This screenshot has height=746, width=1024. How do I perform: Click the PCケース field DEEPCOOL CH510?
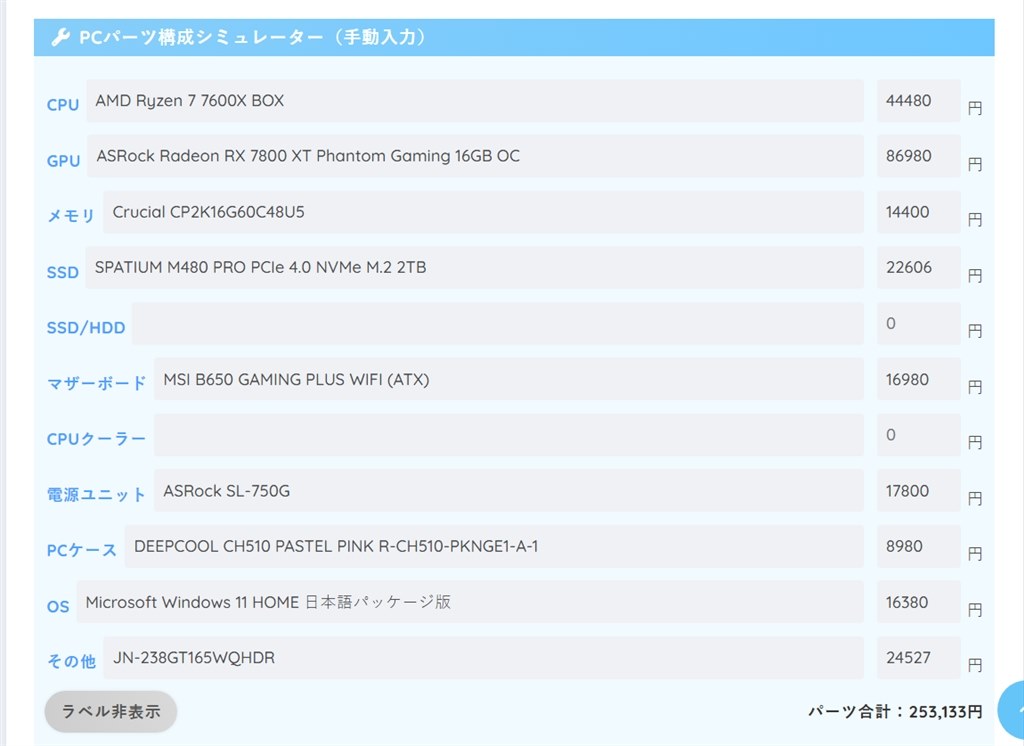494,546
